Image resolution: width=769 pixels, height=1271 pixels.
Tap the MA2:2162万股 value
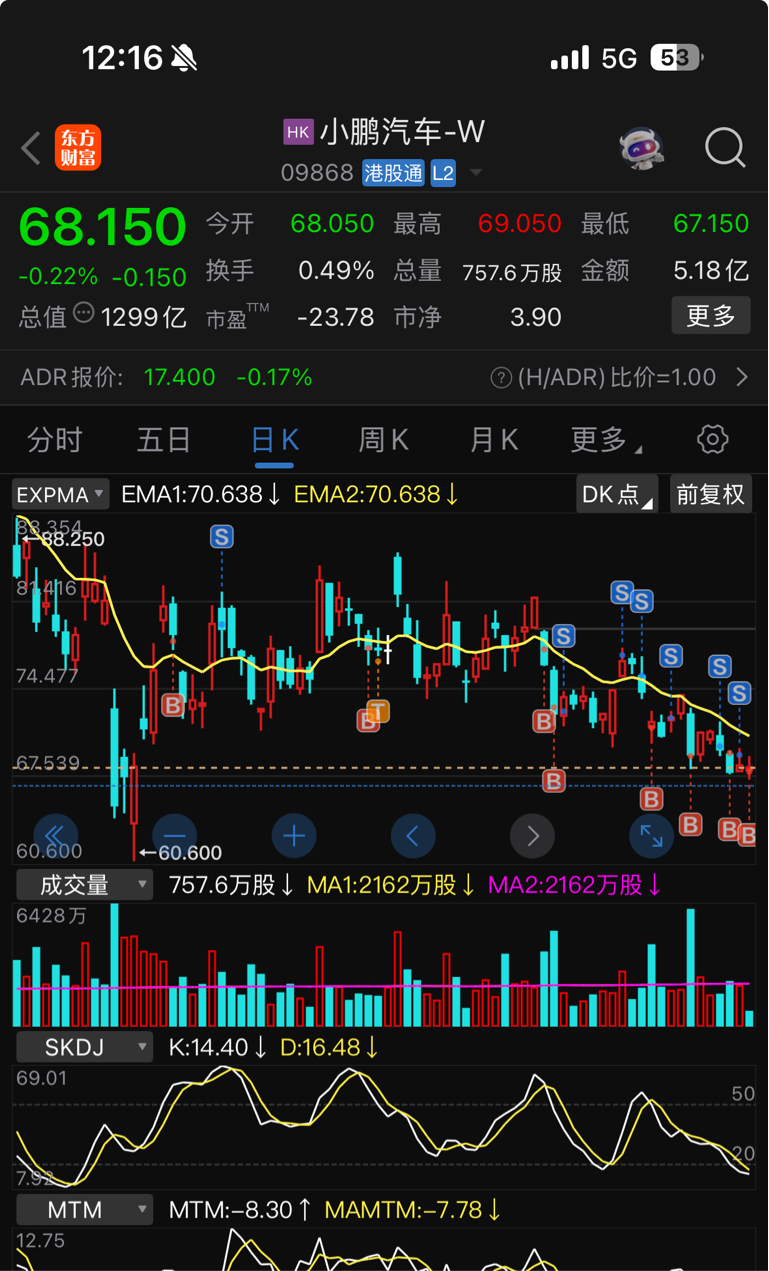[575, 885]
